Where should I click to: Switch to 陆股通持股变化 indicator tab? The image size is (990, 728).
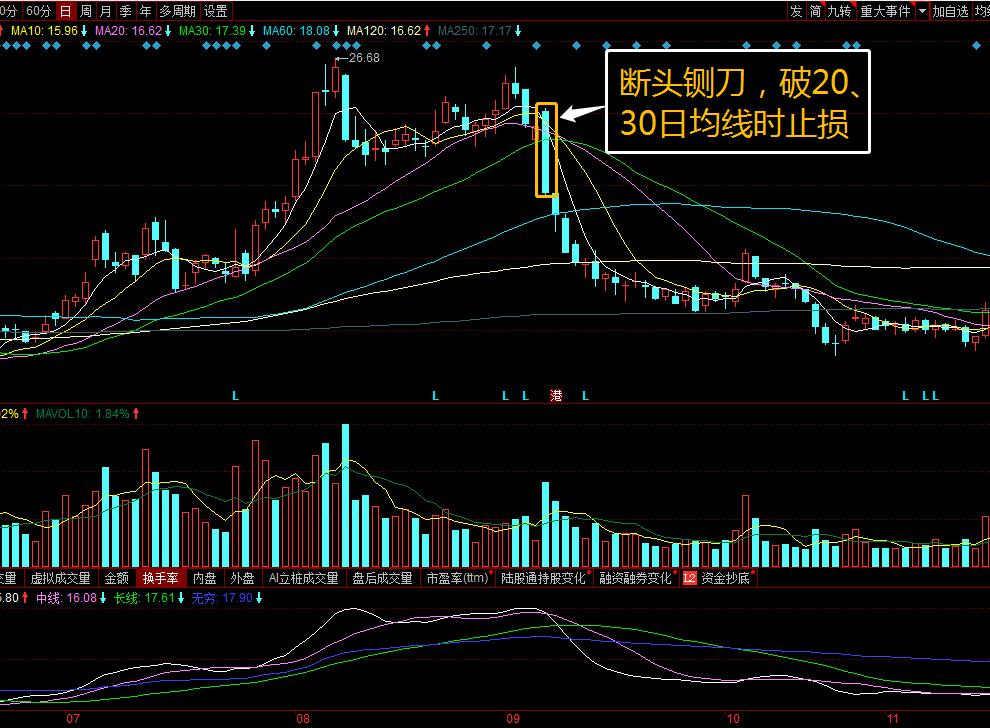[x=544, y=578]
